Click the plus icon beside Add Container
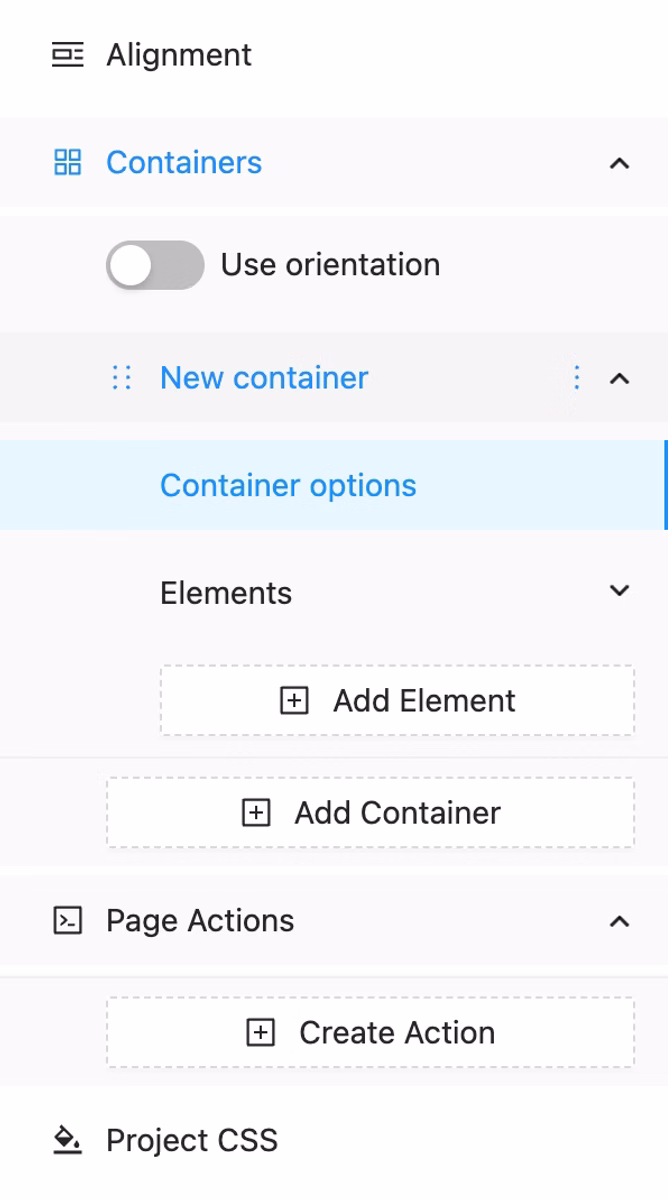Viewport: 668px width, 1200px height. click(257, 813)
